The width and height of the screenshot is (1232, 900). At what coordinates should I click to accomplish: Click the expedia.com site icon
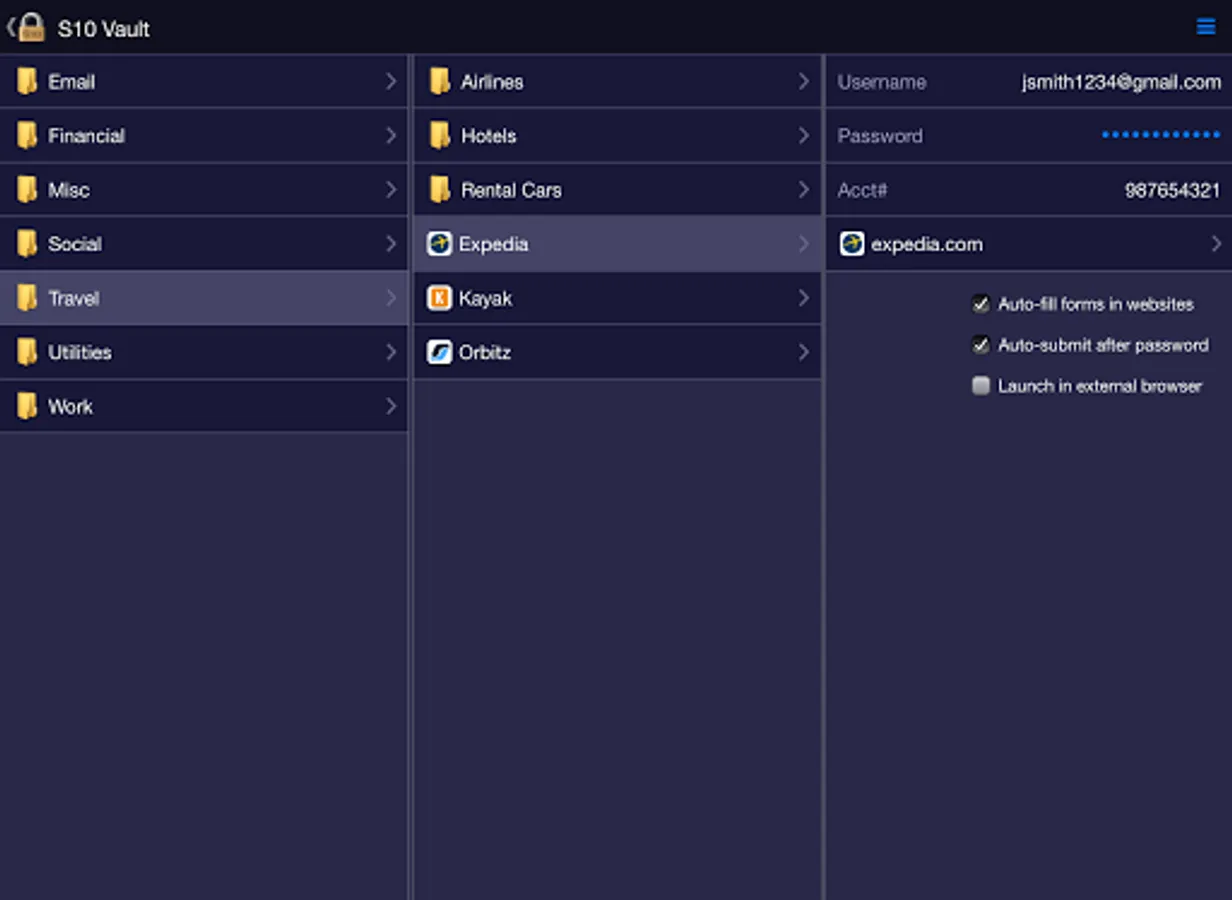852,243
